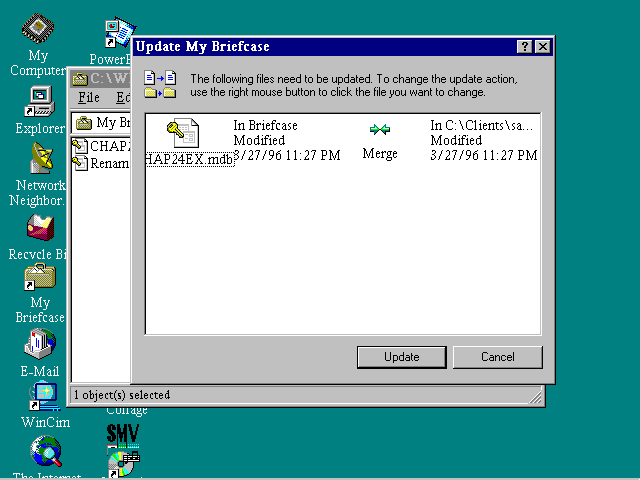This screenshot has height=480, width=640.
Task: Click the question mark help button
Action: (524, 47)
